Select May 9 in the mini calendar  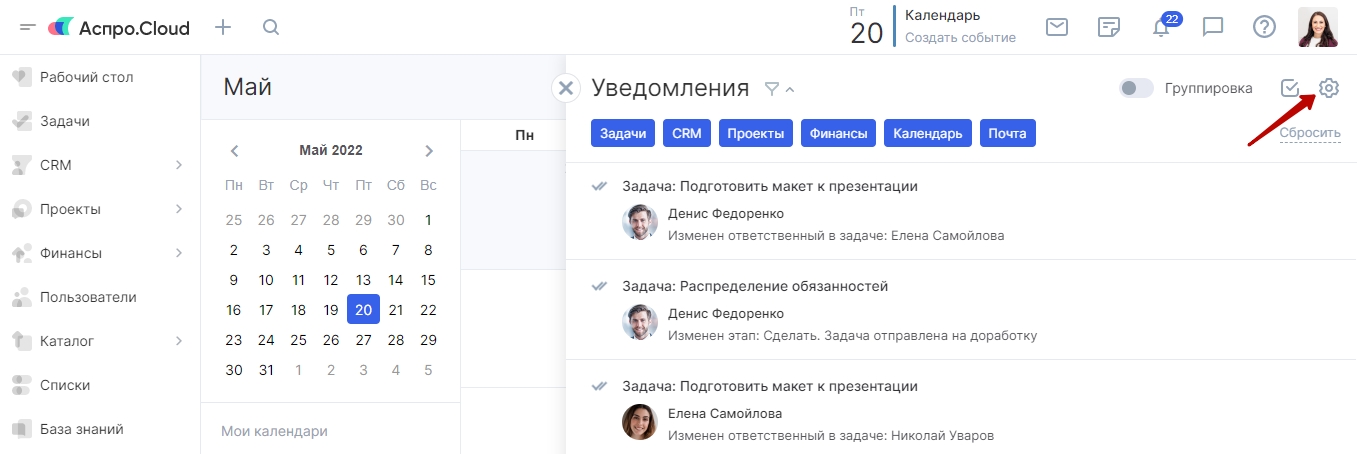click(234, 281)
